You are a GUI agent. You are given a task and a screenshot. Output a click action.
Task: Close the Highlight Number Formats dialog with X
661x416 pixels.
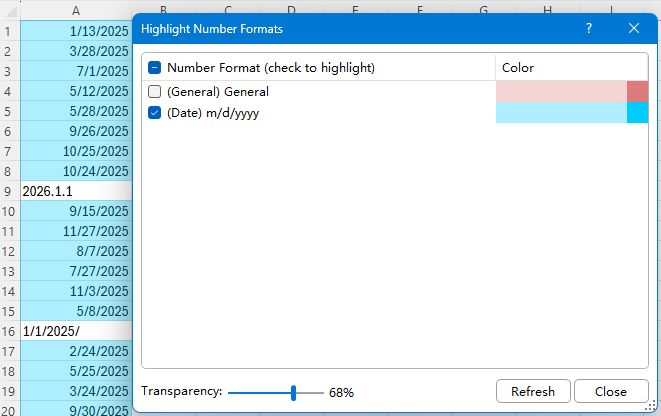pyautogui.click(x=633, y=29)
